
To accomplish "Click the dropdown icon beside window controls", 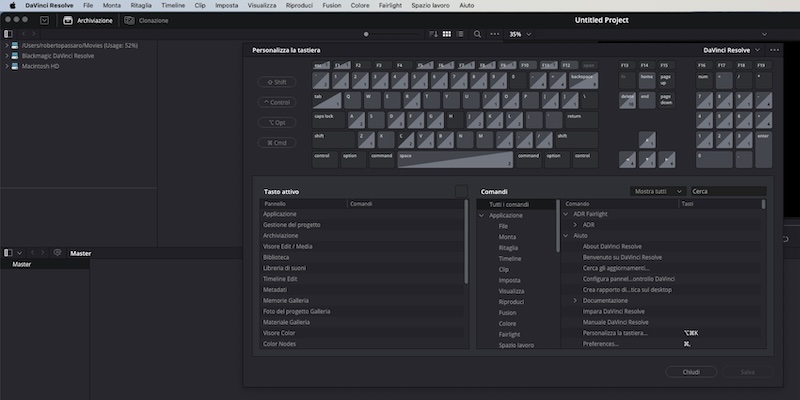I will [x=44, y=20].
